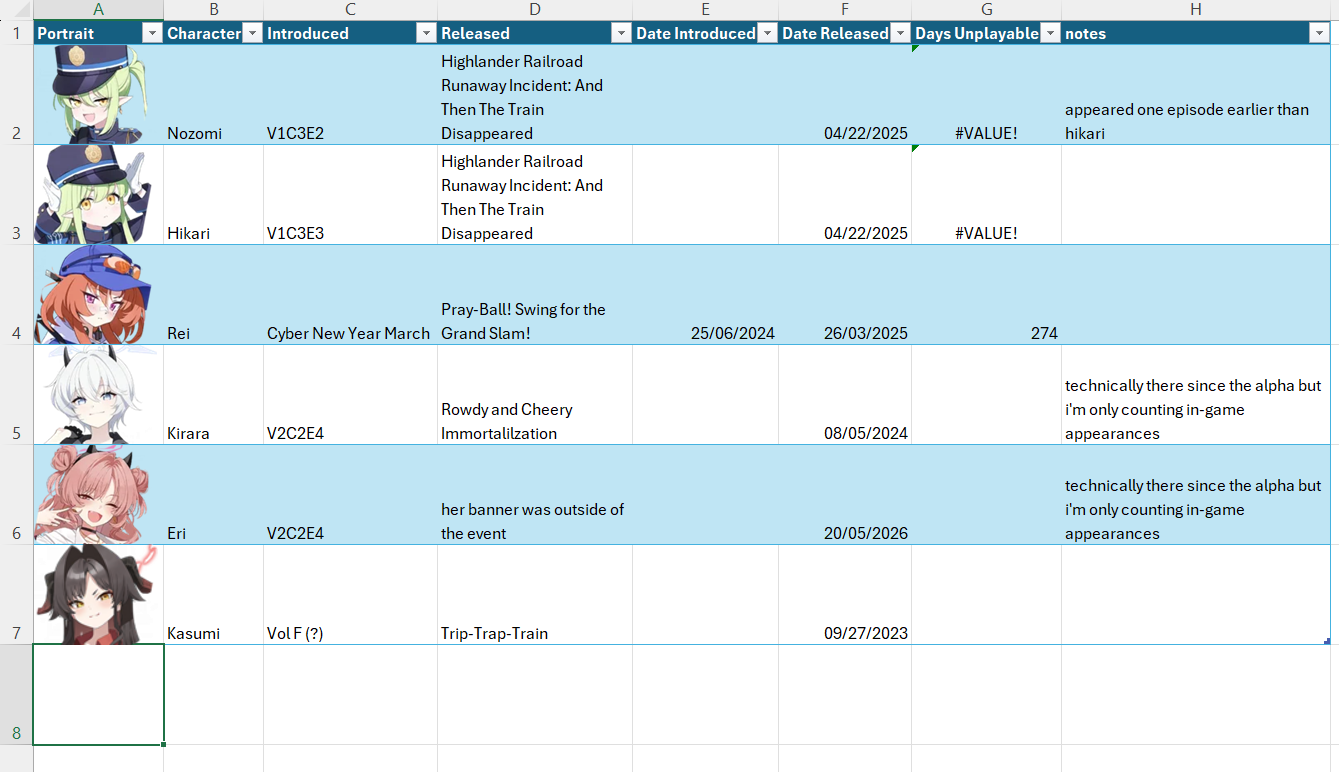Click Highlander Railroad cell in Hikari's row

[535, 195]
